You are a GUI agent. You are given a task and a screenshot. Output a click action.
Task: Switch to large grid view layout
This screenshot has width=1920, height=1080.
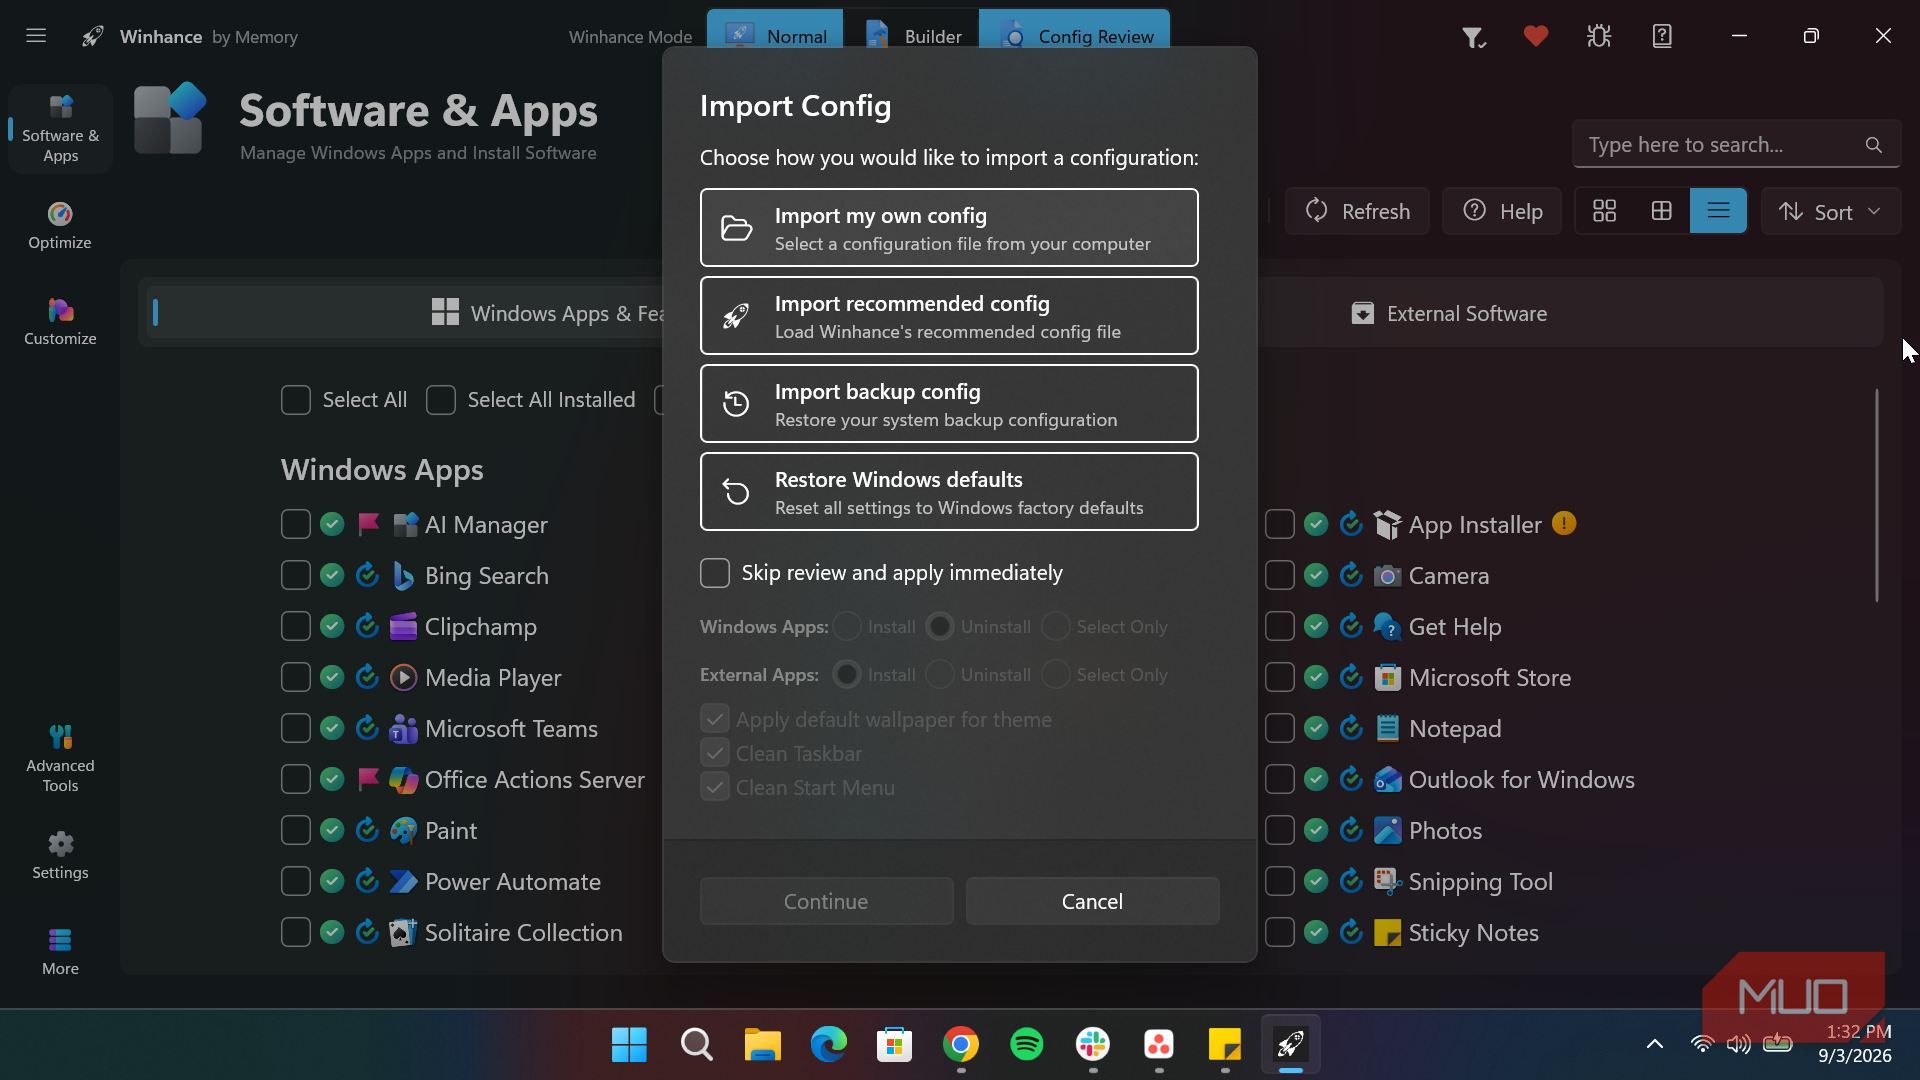click(x=1604, y=211)
